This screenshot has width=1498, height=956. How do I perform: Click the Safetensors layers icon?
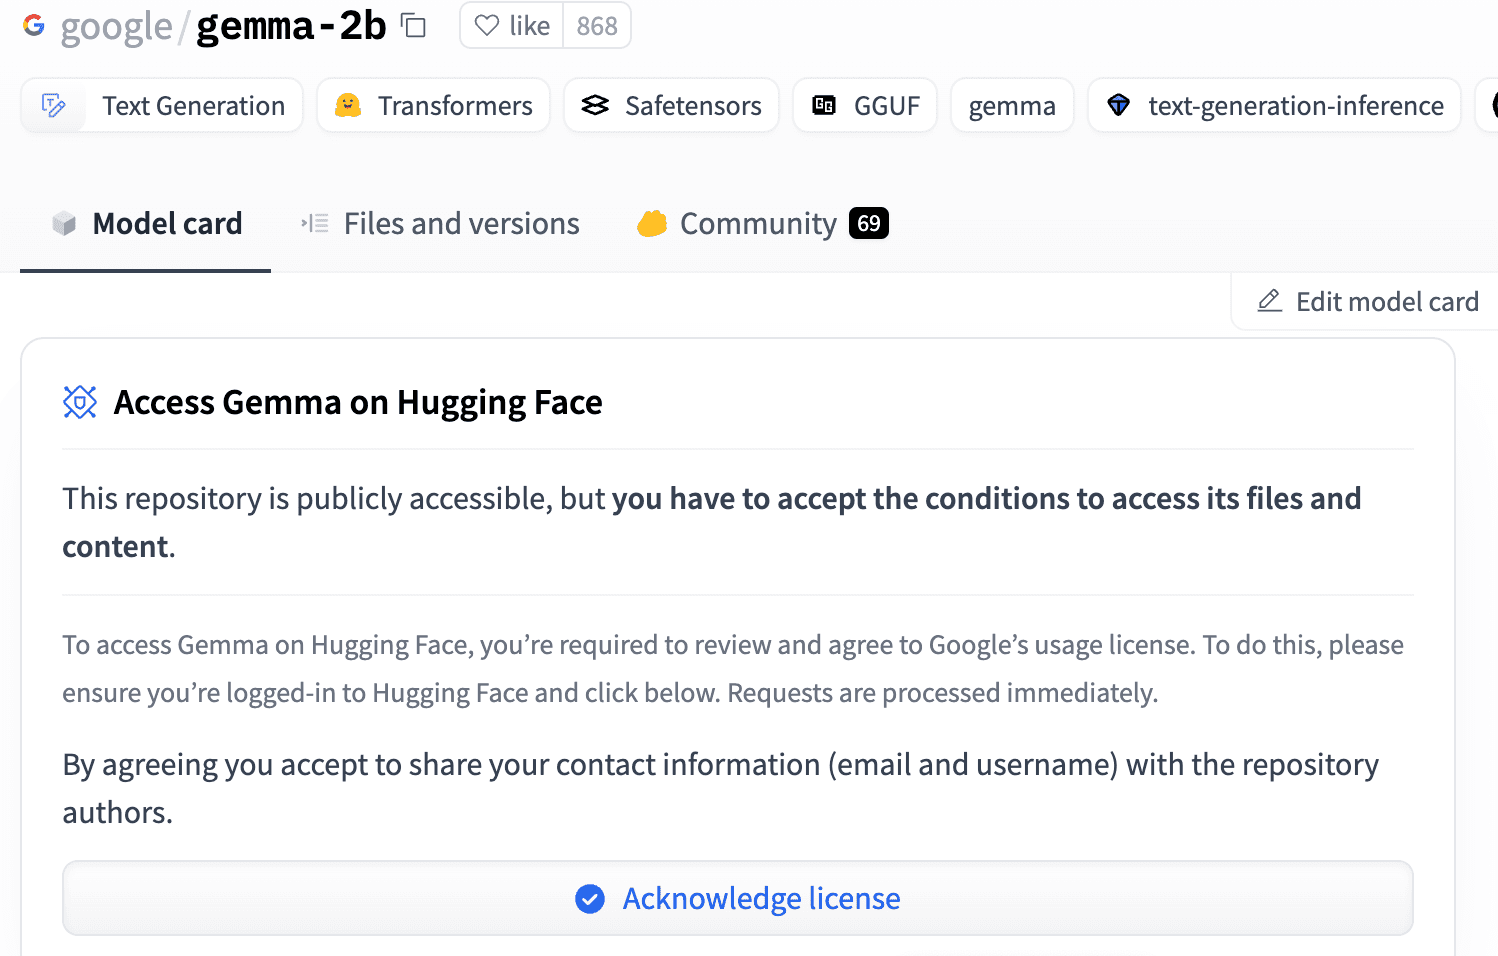click(595, 105)
